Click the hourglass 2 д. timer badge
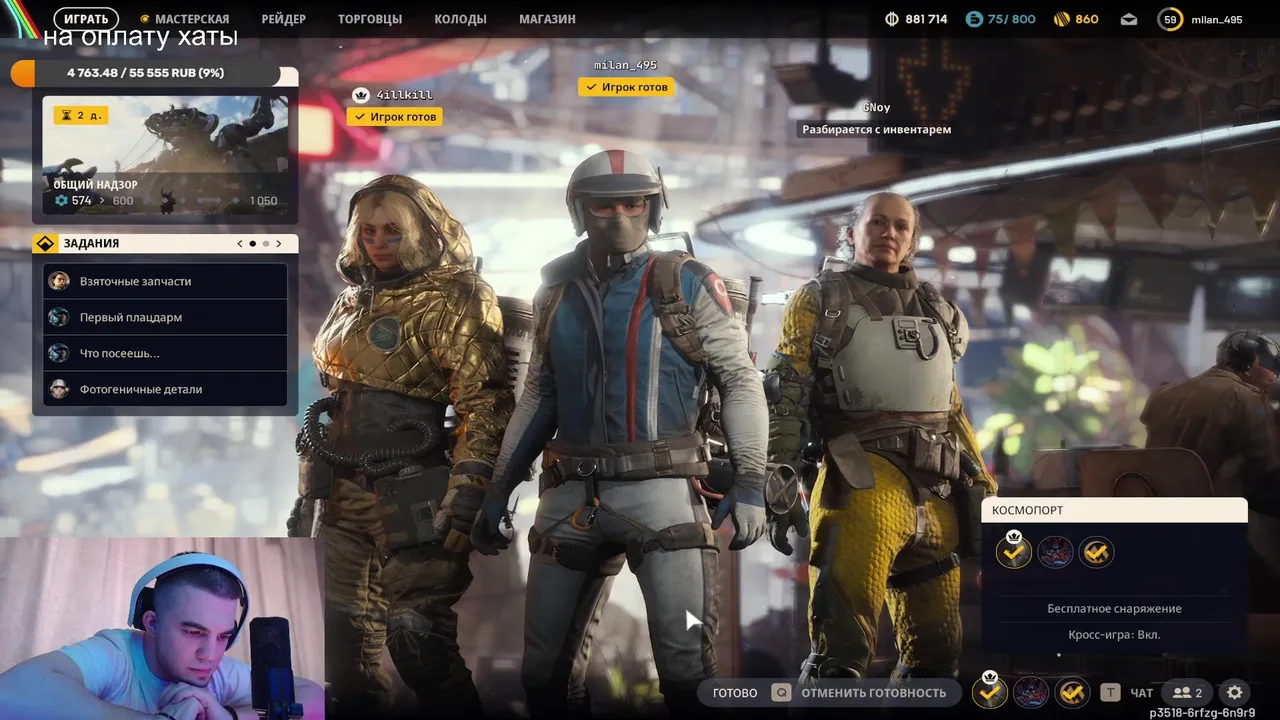 [x=81, y=115]
